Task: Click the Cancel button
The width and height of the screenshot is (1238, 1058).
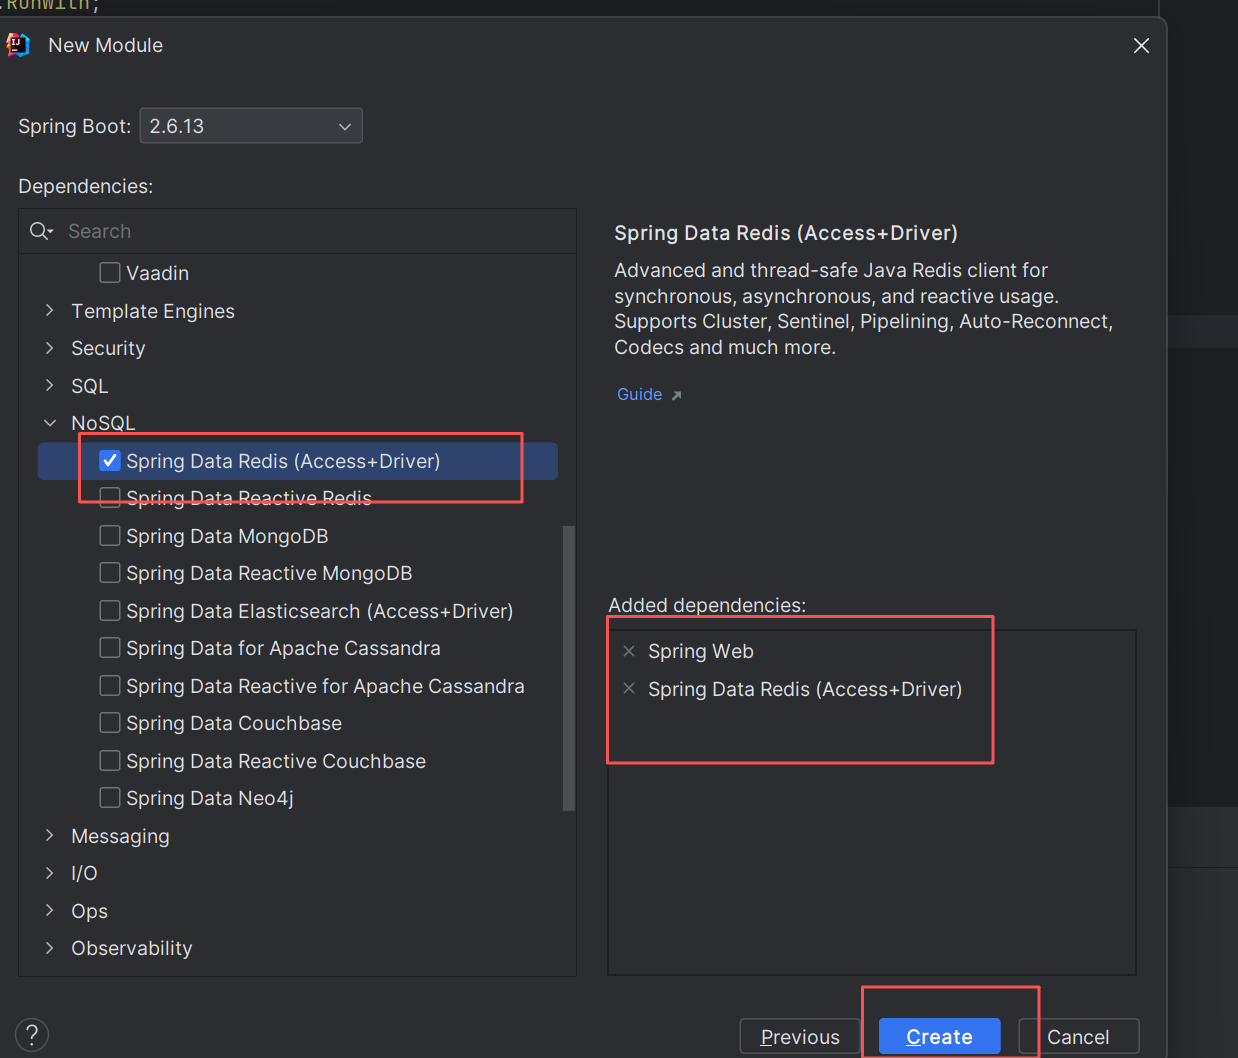Action: (1078, 1036)
